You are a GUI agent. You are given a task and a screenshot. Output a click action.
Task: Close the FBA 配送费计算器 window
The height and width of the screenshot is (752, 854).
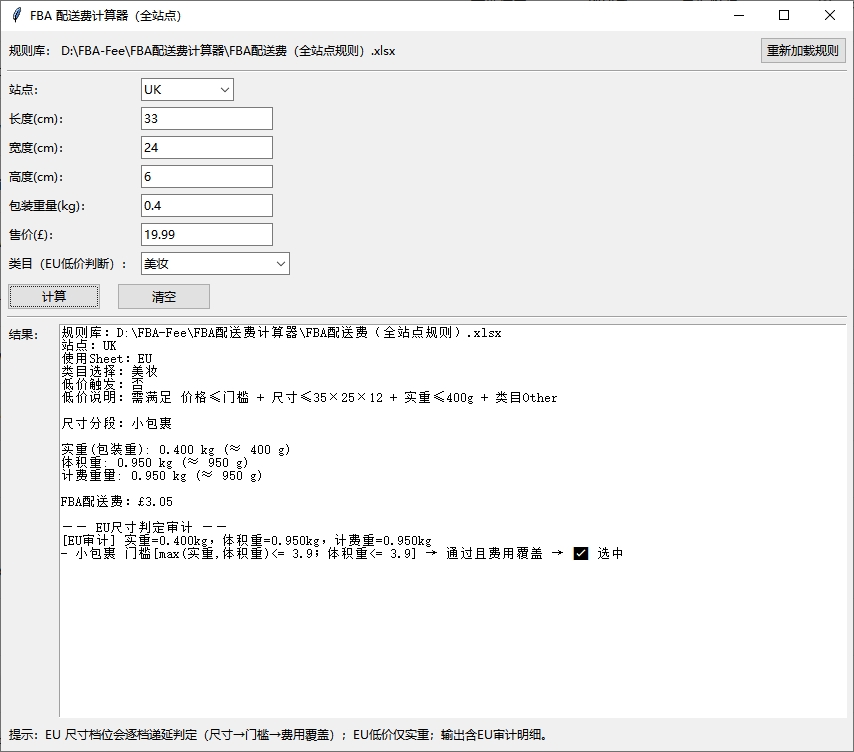click(830, 16)
